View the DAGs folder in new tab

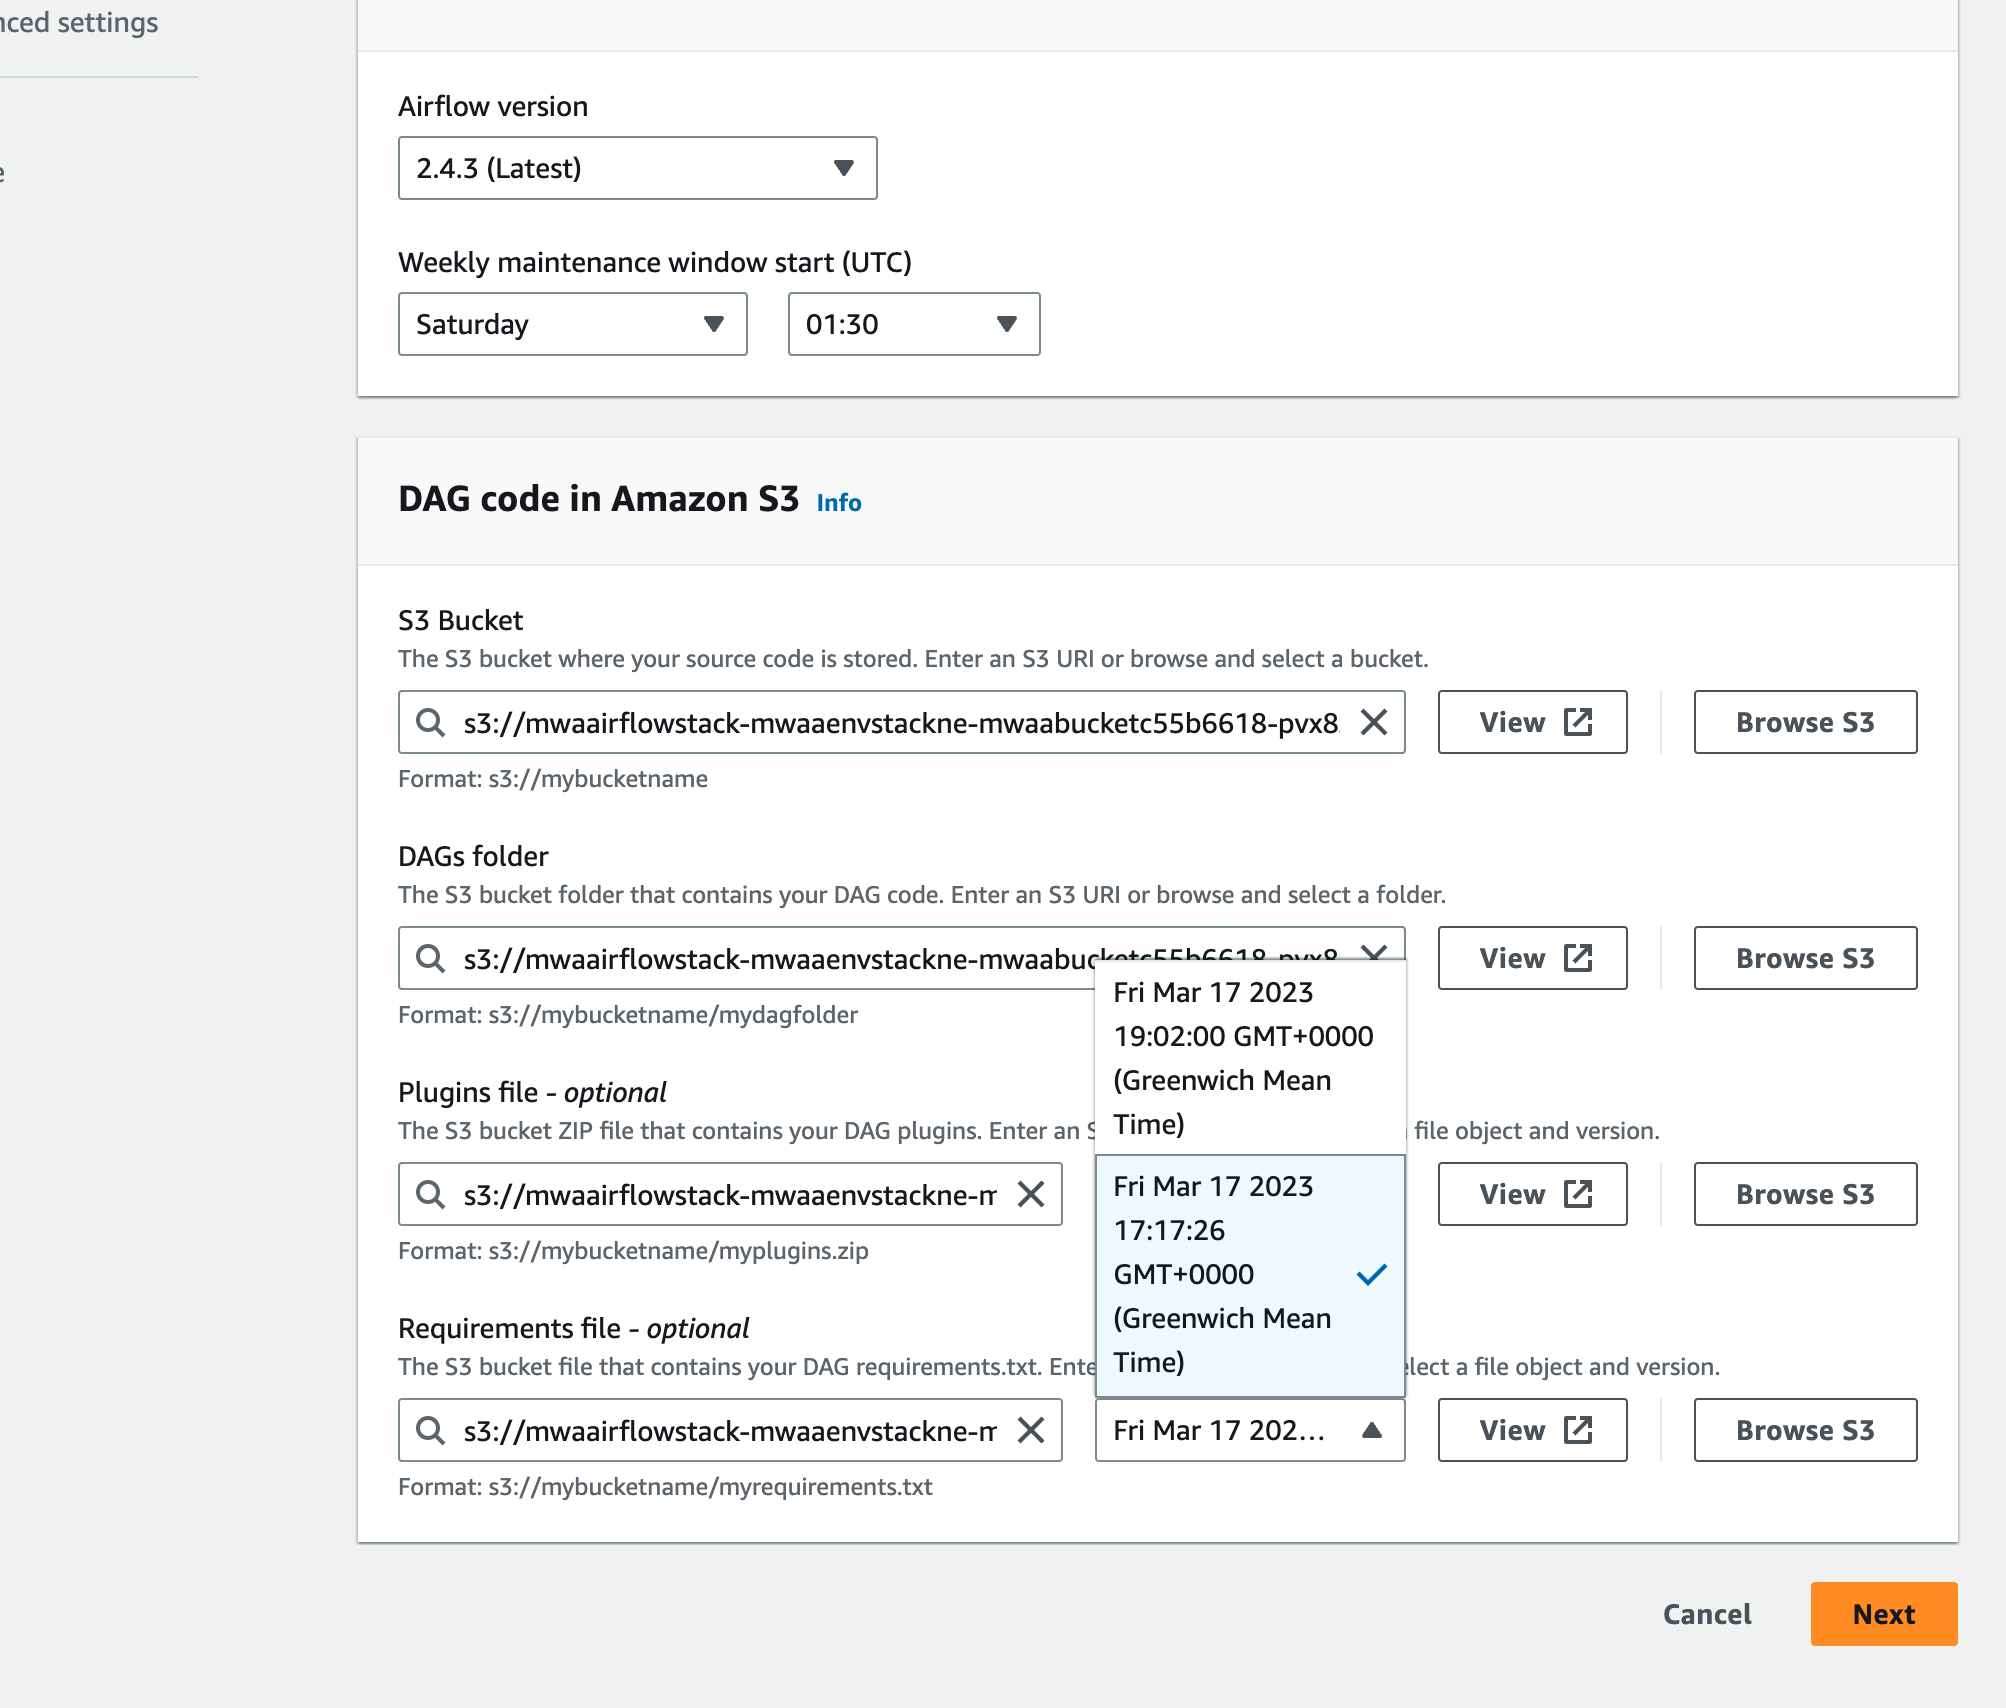[x=1533, y=958]
